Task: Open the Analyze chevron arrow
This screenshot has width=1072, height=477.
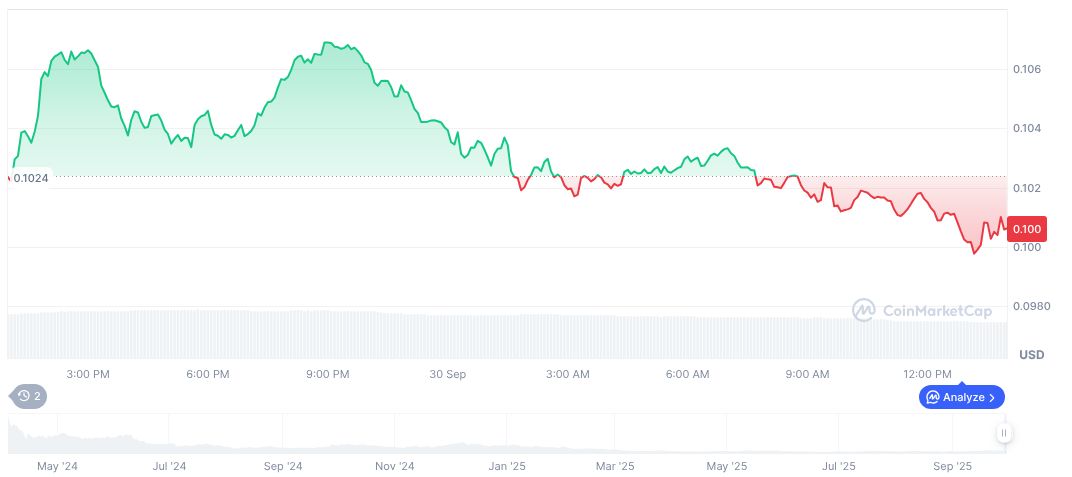Action: pos(992,397)
